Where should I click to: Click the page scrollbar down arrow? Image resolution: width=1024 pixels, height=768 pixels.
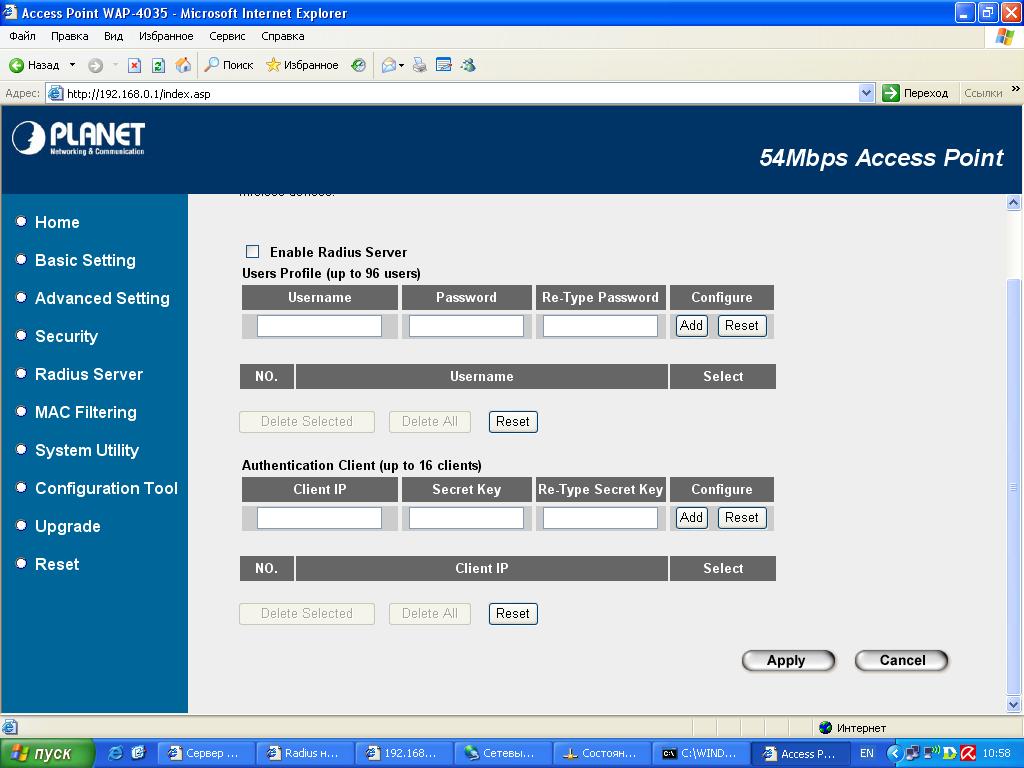(x=1014, y=704)
